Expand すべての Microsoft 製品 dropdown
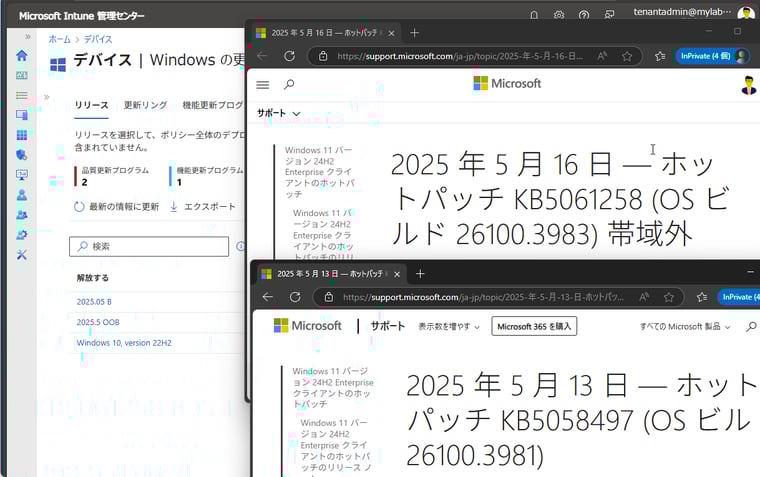The width and height of the screenshot is (760, 477). coord(685,327)
